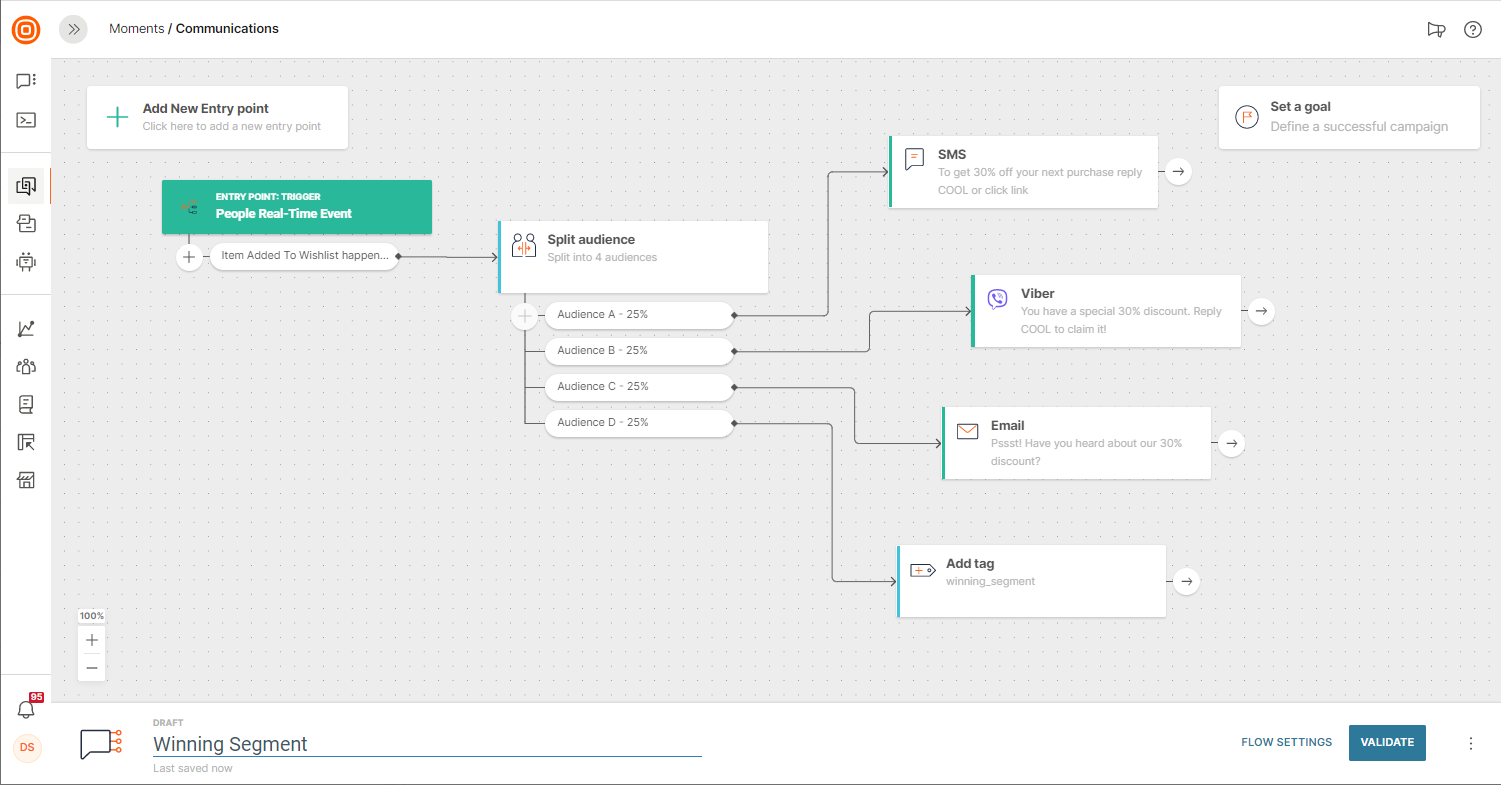The height and width of the screenshot is (785, 1501).
Task: Click the megaphone announcements icon
Action: 1436,29
